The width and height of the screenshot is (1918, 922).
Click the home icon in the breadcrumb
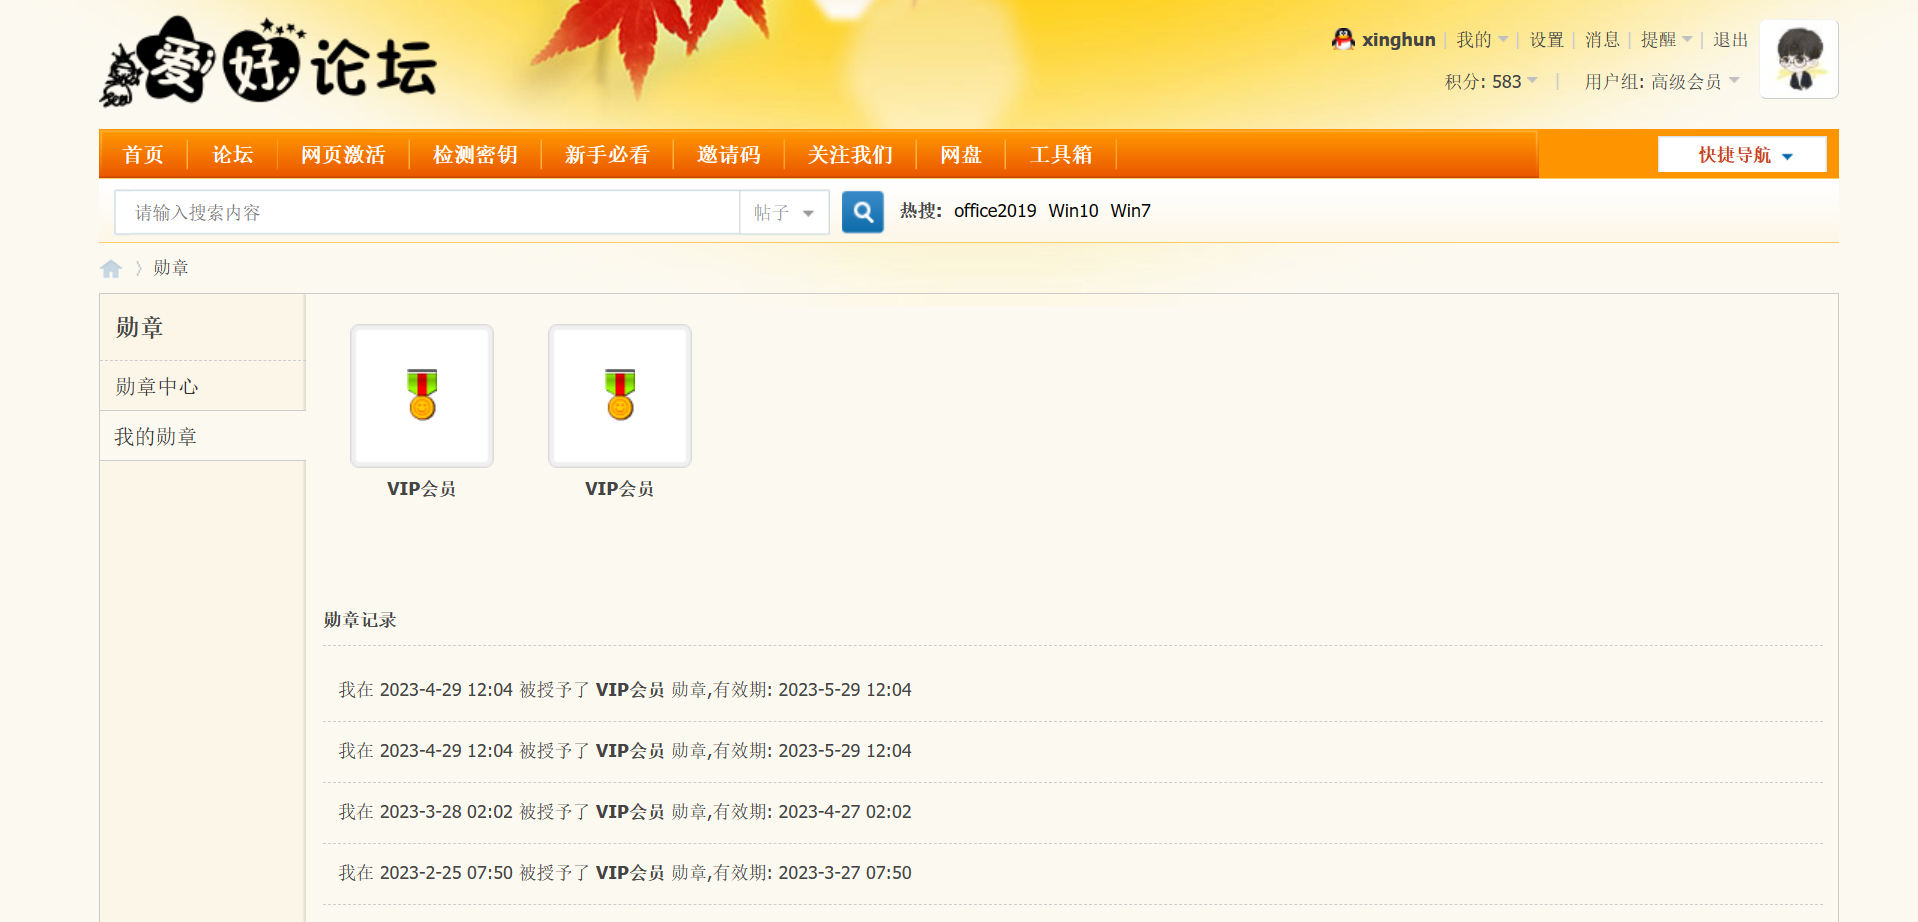click(110, 268)
